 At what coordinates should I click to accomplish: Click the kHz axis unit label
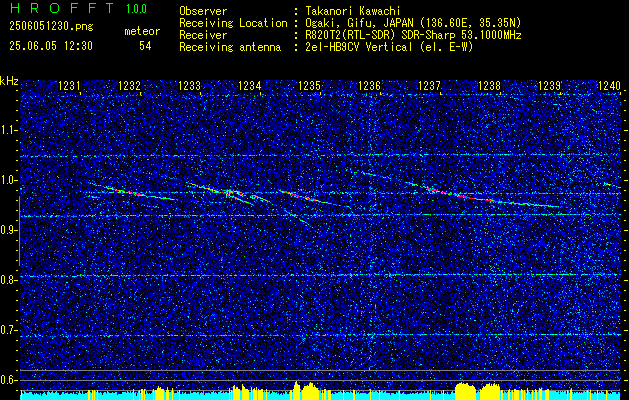point(9,81)
